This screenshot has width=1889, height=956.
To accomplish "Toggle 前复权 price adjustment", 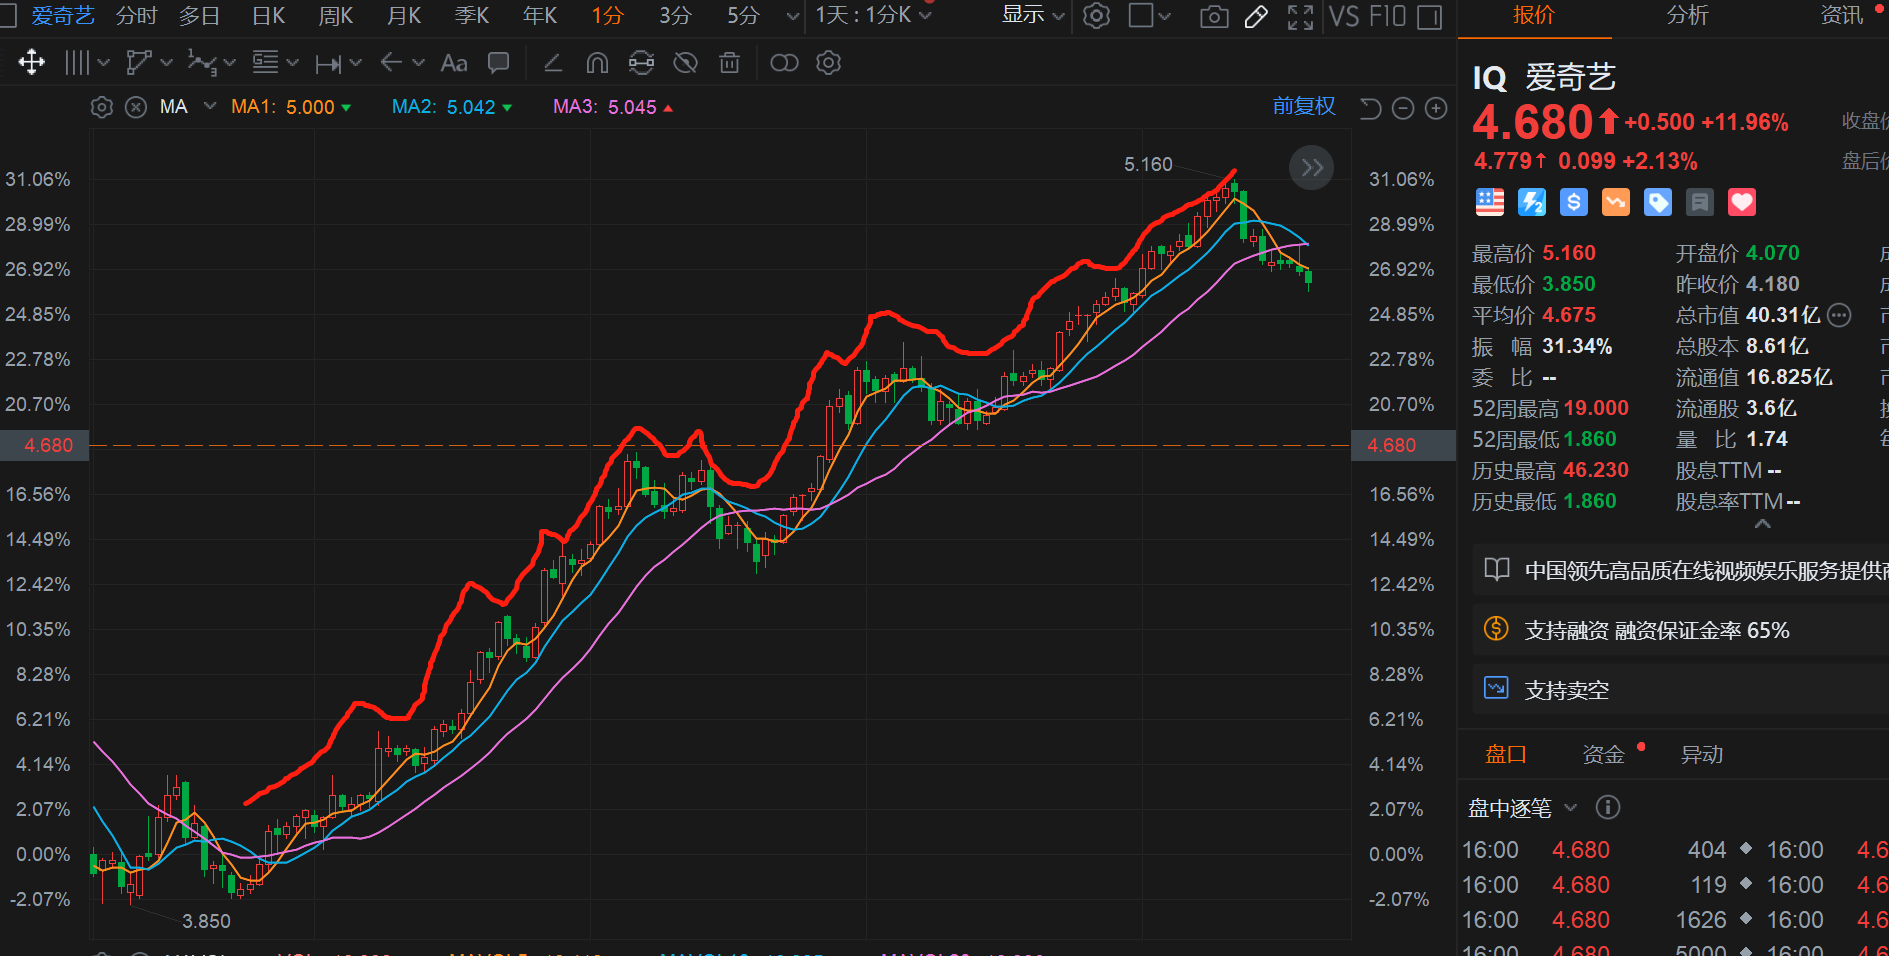I will click(x=1304, y=106).
